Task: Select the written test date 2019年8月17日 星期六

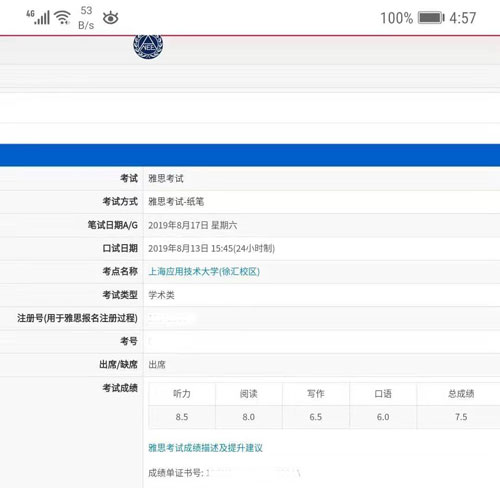Action: (193, 225)
